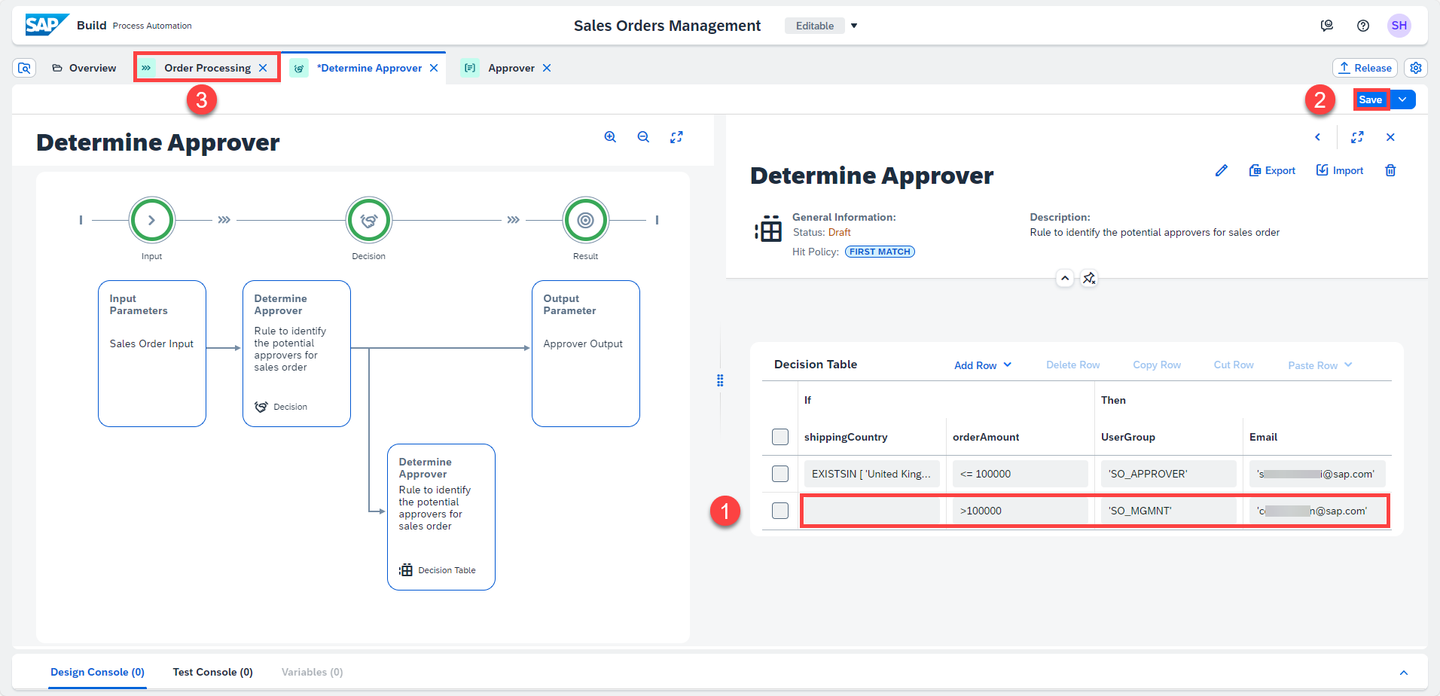Open the feedback icon in header
Image resolution: width=1440 pixels, height=696 pixels.
(1327, 26)
